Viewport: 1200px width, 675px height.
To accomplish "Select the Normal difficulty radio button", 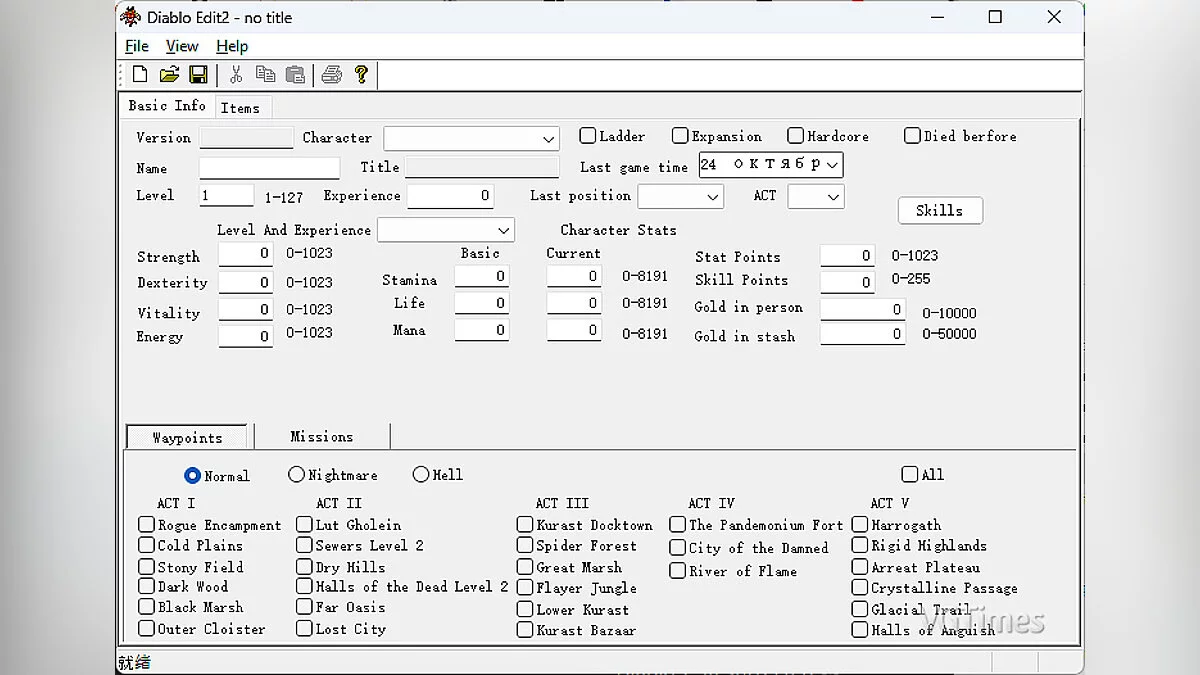I will (x=193, y=475).
